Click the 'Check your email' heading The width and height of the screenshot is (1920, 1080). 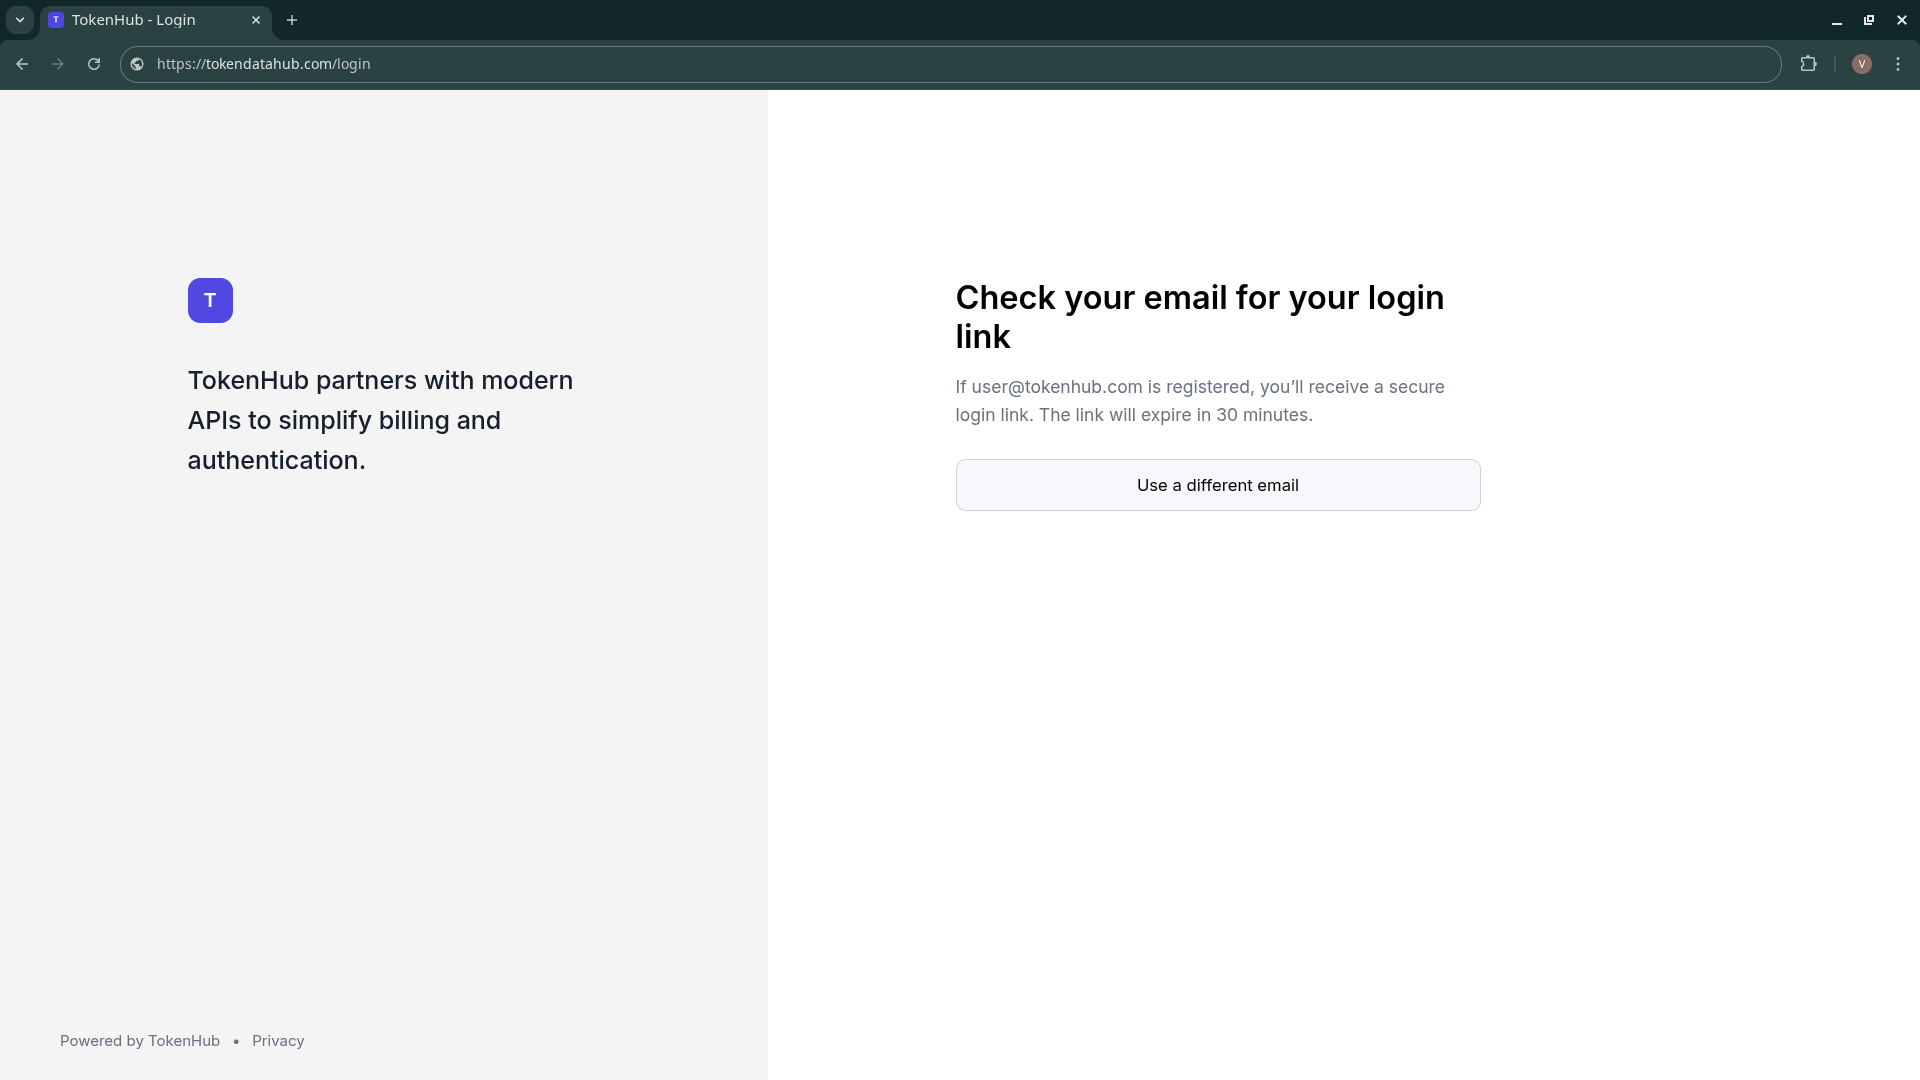point(1200,317)
